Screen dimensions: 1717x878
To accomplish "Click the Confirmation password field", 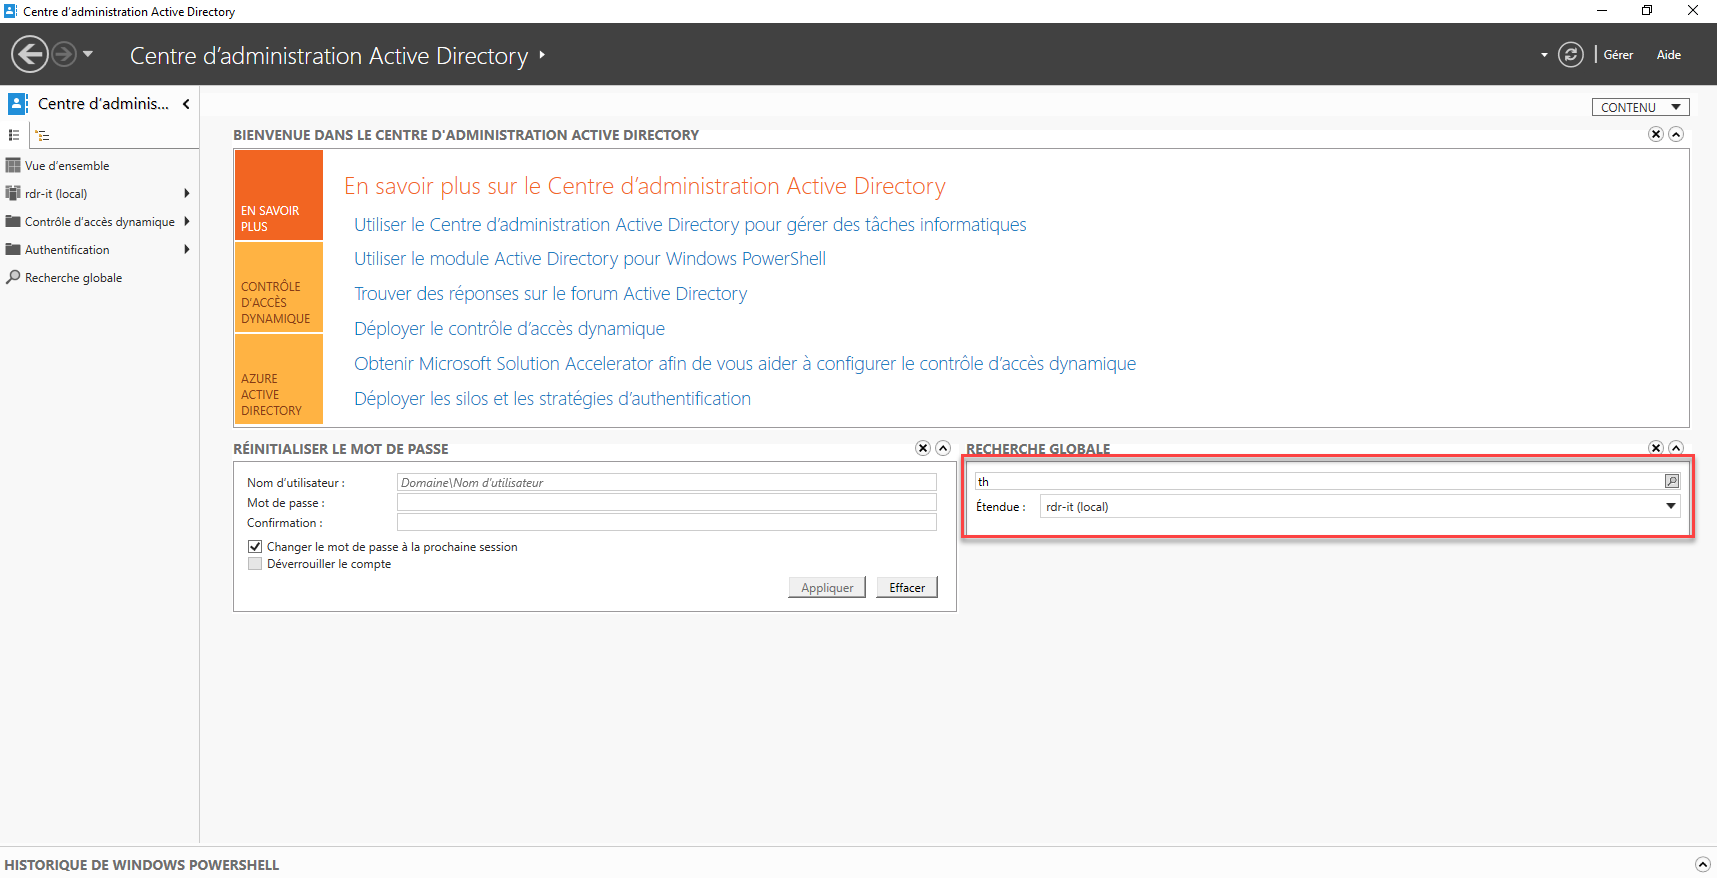I will tap(667, 522).
